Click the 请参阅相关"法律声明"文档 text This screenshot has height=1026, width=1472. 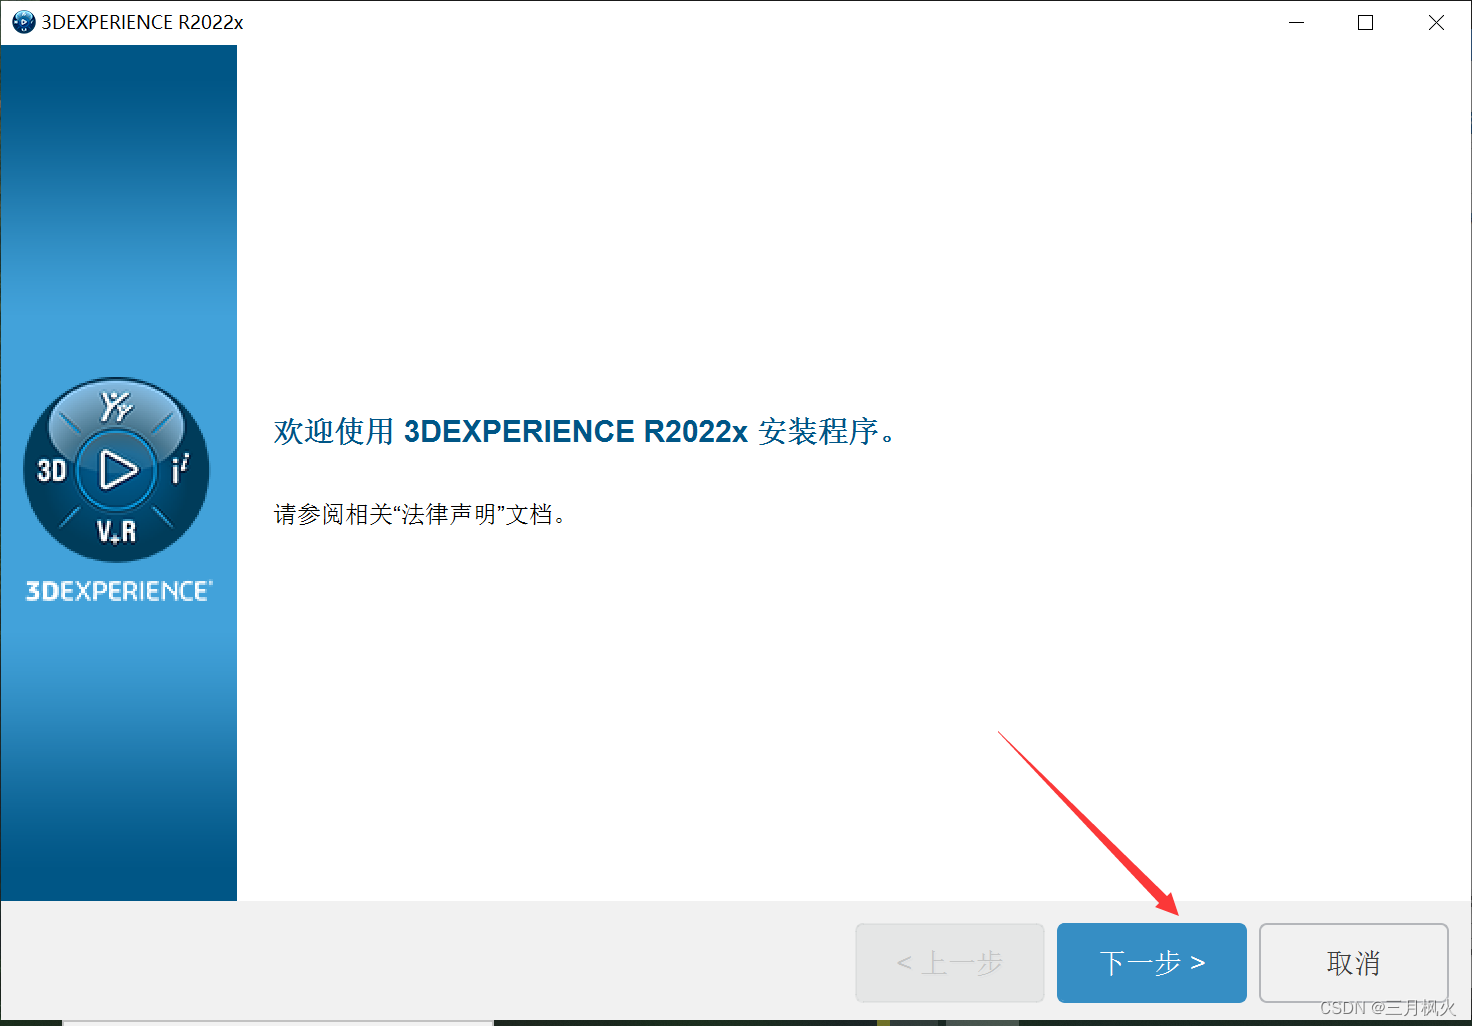click(421, 514)
